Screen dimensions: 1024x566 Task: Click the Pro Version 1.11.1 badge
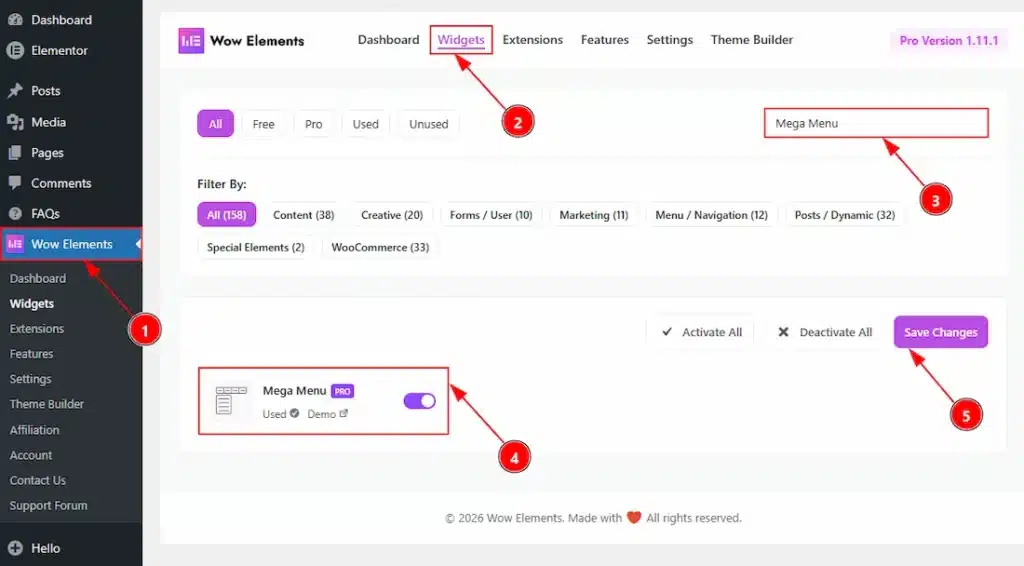949,40
